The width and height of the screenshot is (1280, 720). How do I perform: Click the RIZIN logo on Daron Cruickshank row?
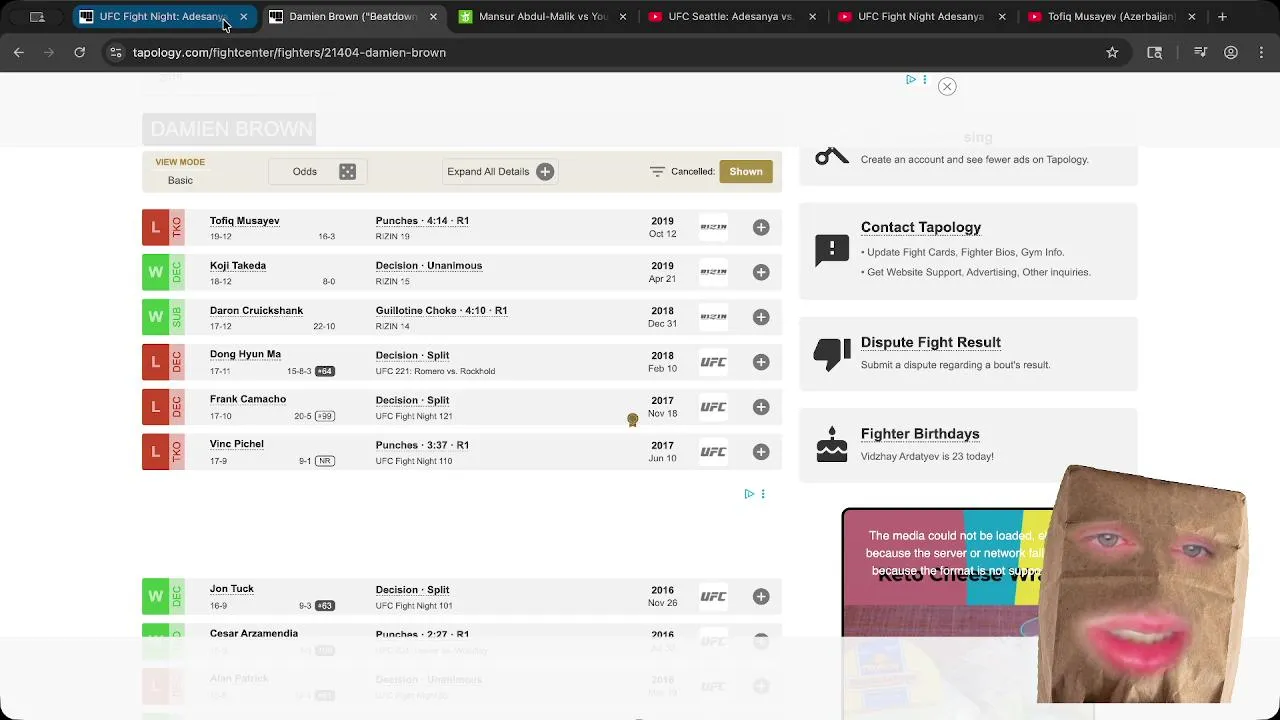713,317
